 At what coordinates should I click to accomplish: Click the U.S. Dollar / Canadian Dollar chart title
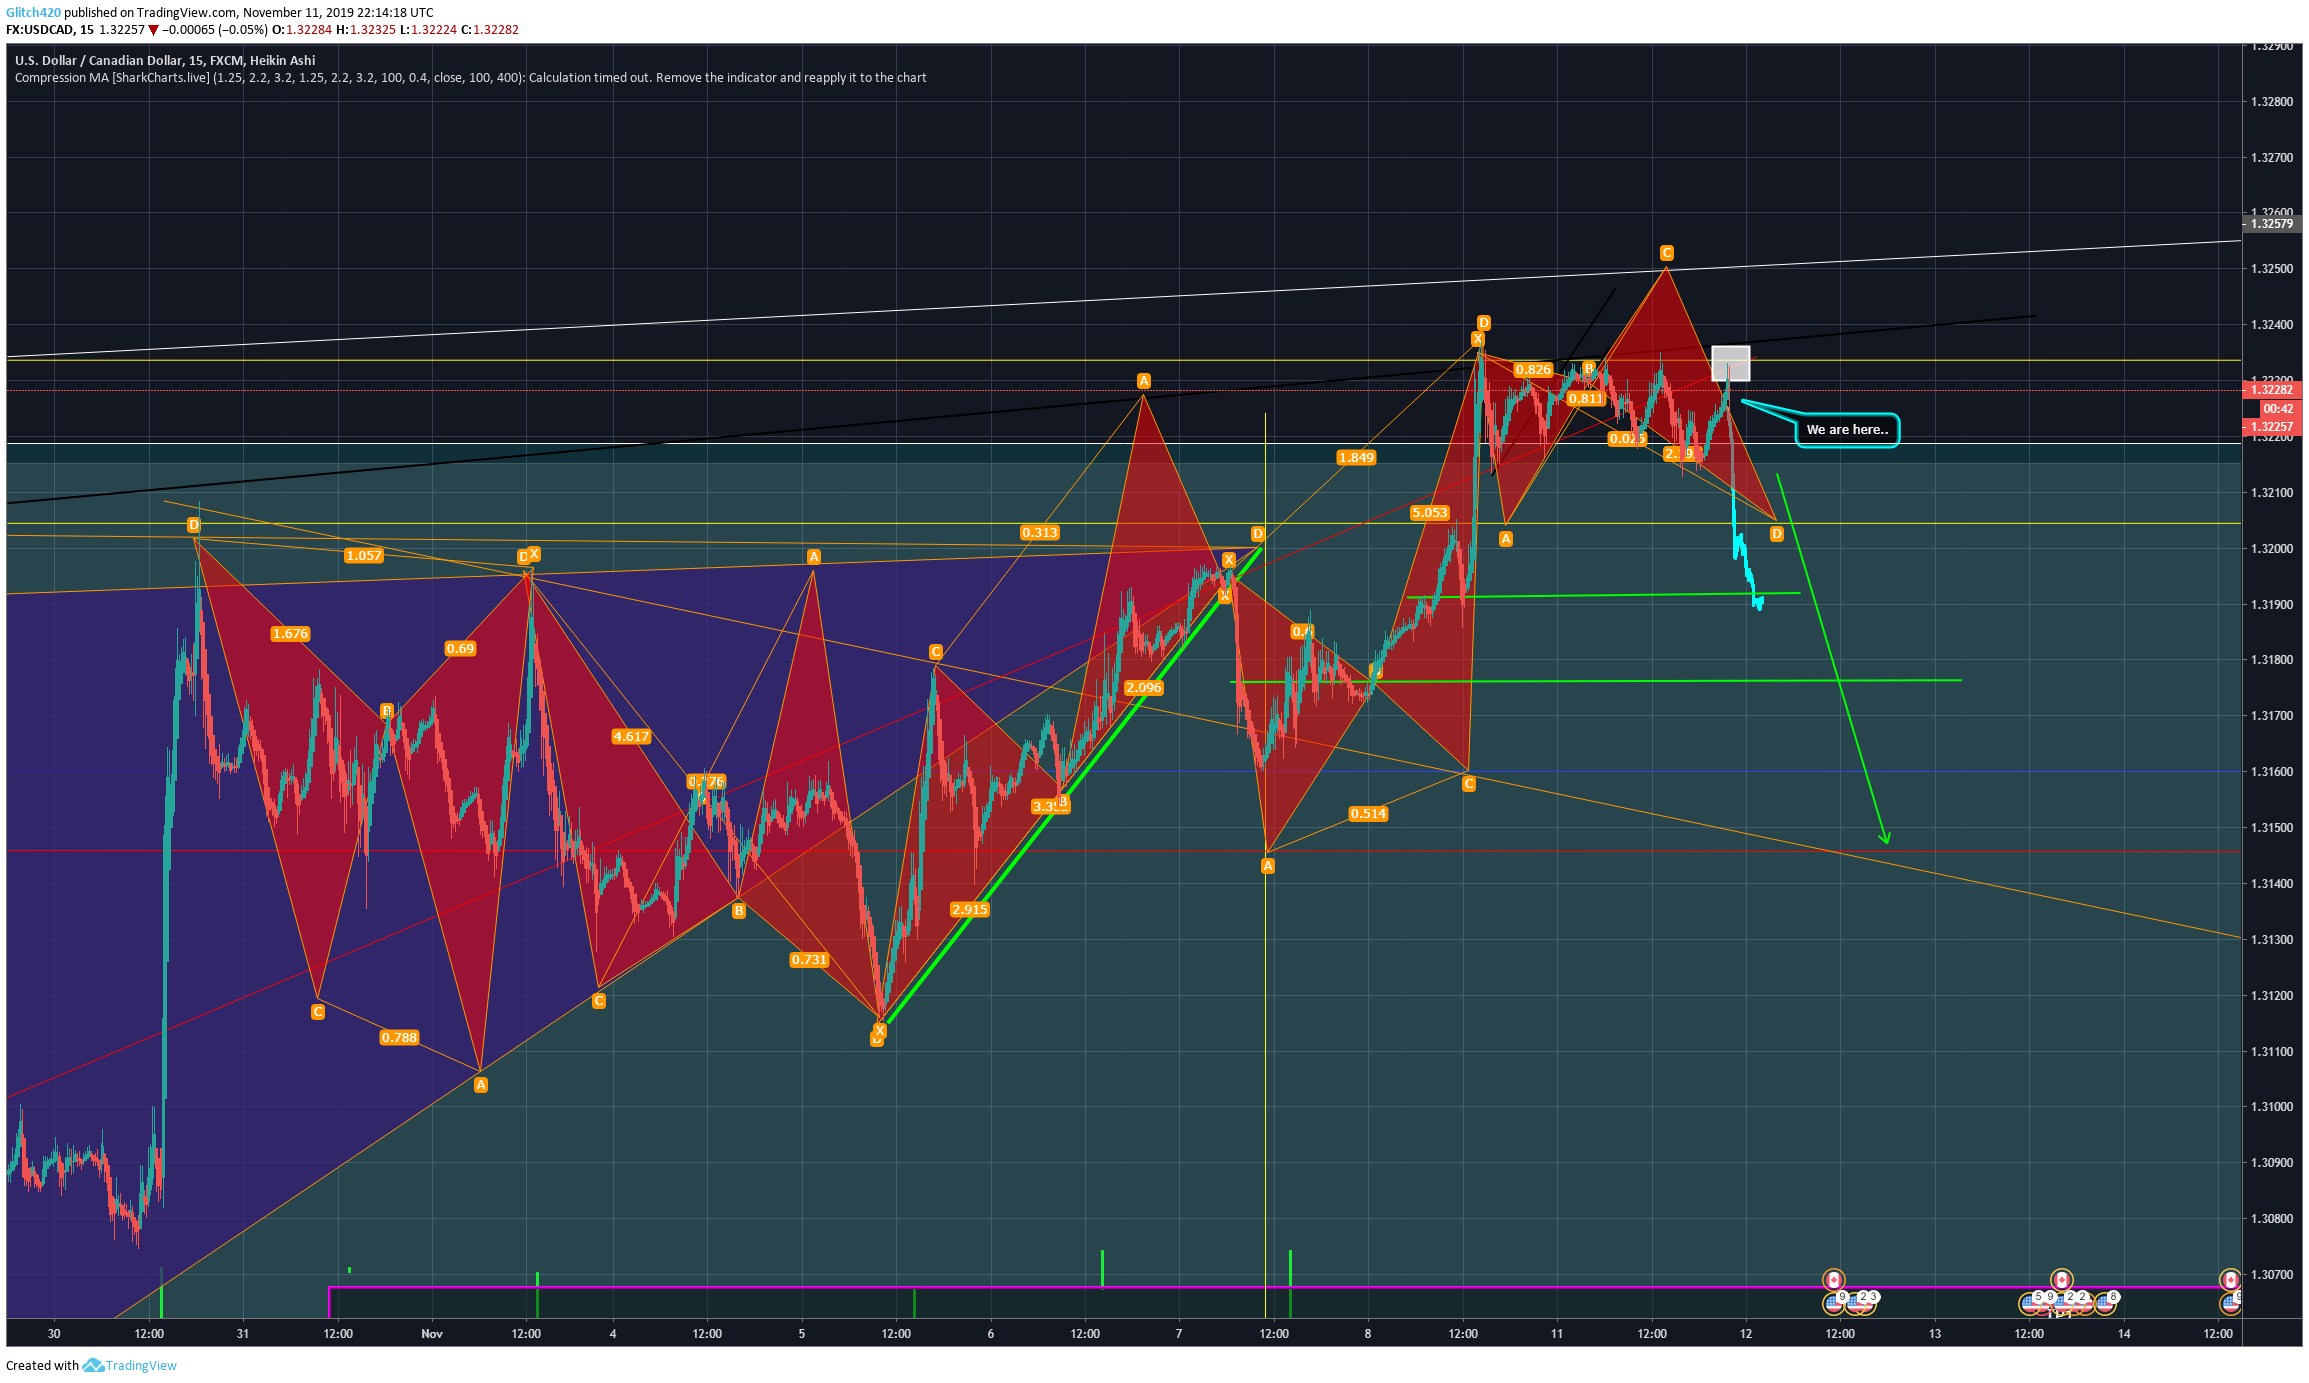point(165,60)
